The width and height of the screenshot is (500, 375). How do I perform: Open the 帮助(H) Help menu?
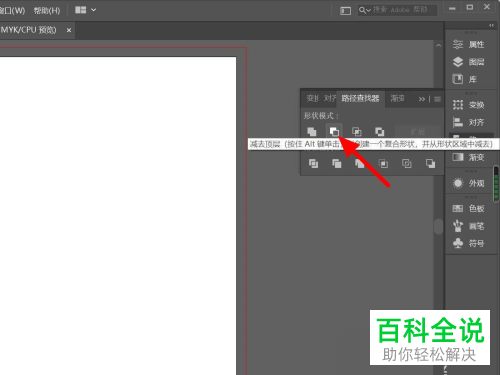click(x=47, y=11)
